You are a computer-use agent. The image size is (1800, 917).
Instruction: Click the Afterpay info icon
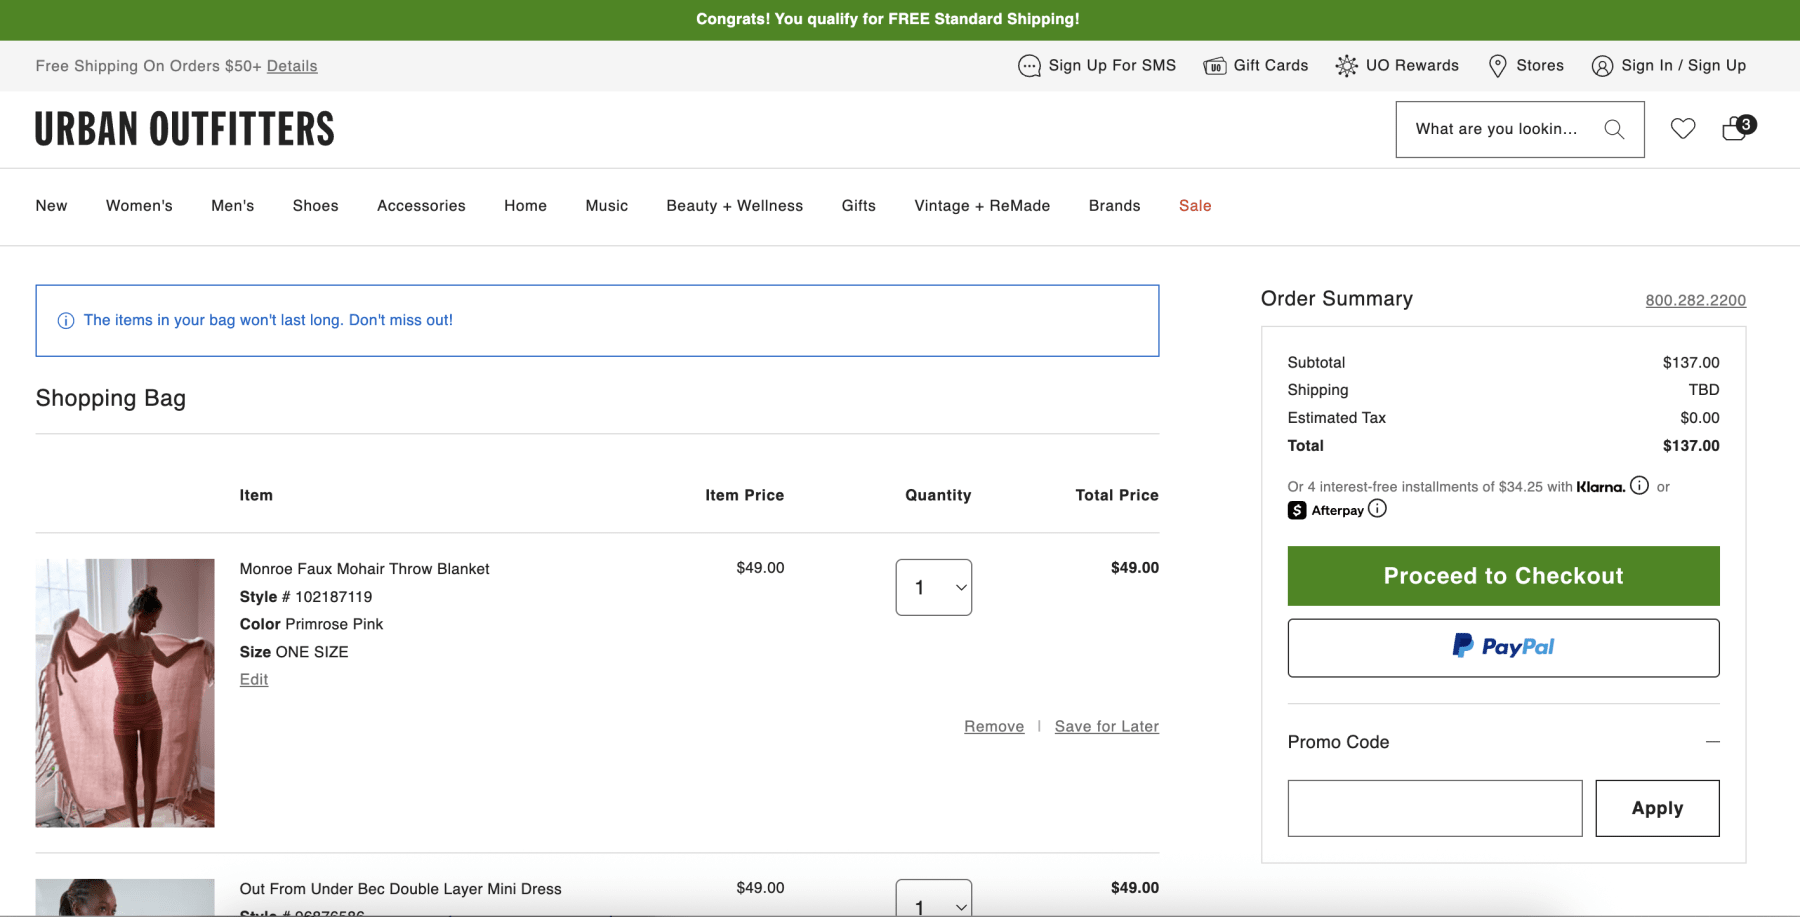pyautogui.click(x=1377, y=509)
